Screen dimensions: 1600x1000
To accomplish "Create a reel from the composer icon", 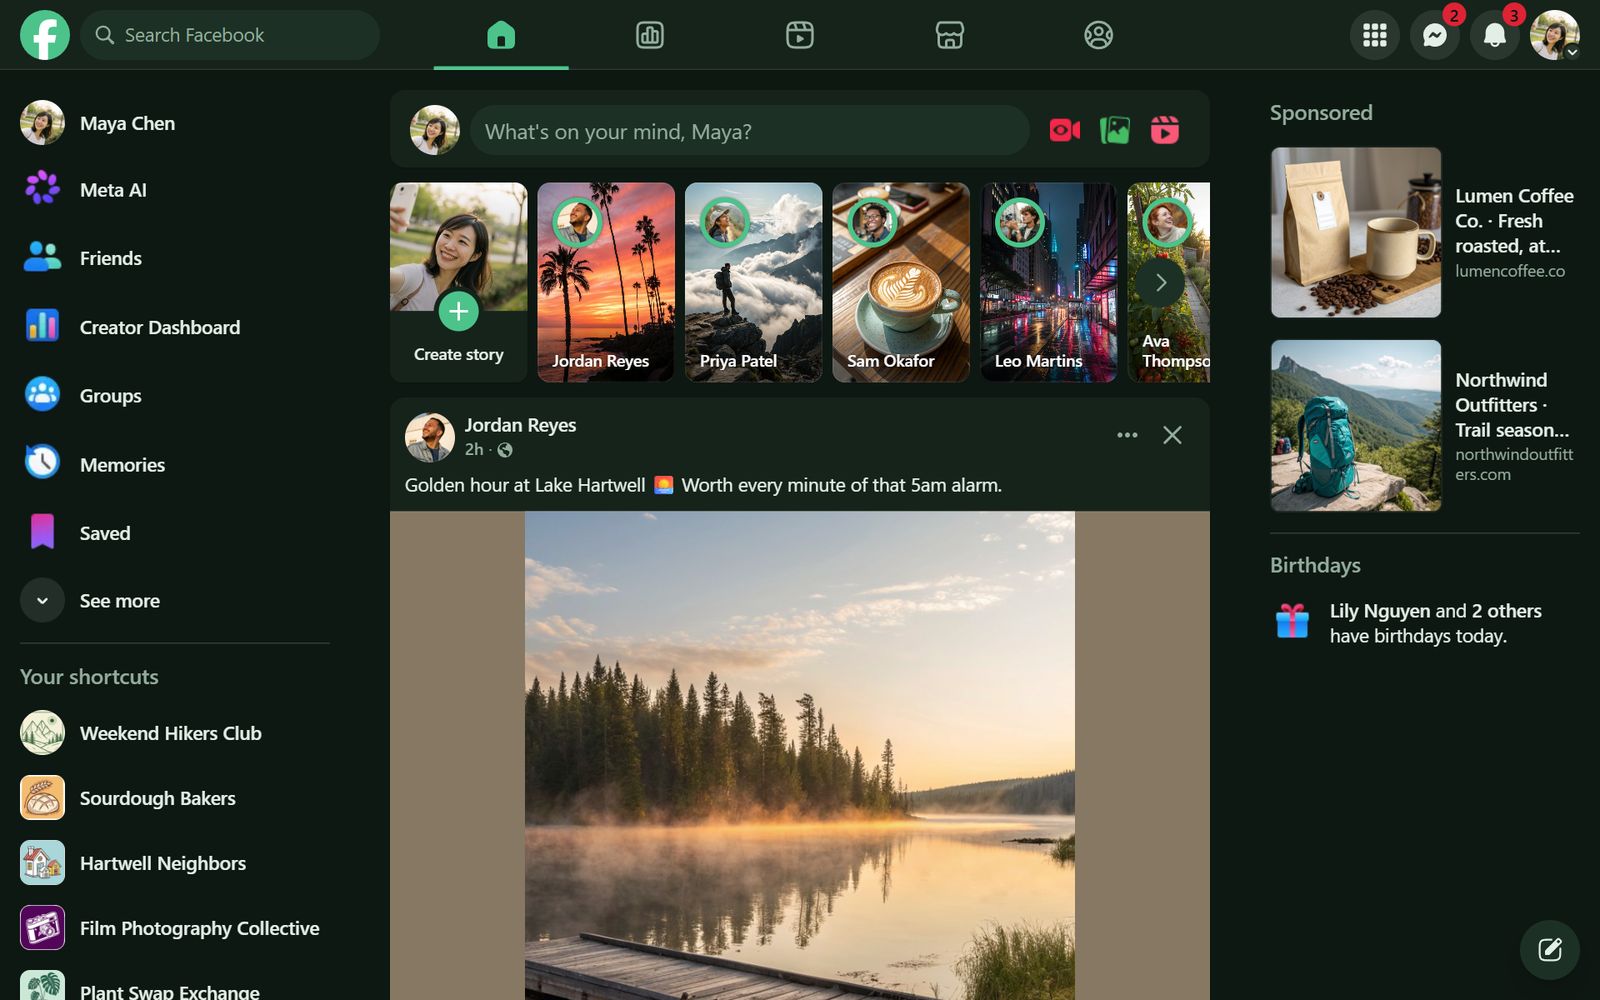I will (1165, 130).
